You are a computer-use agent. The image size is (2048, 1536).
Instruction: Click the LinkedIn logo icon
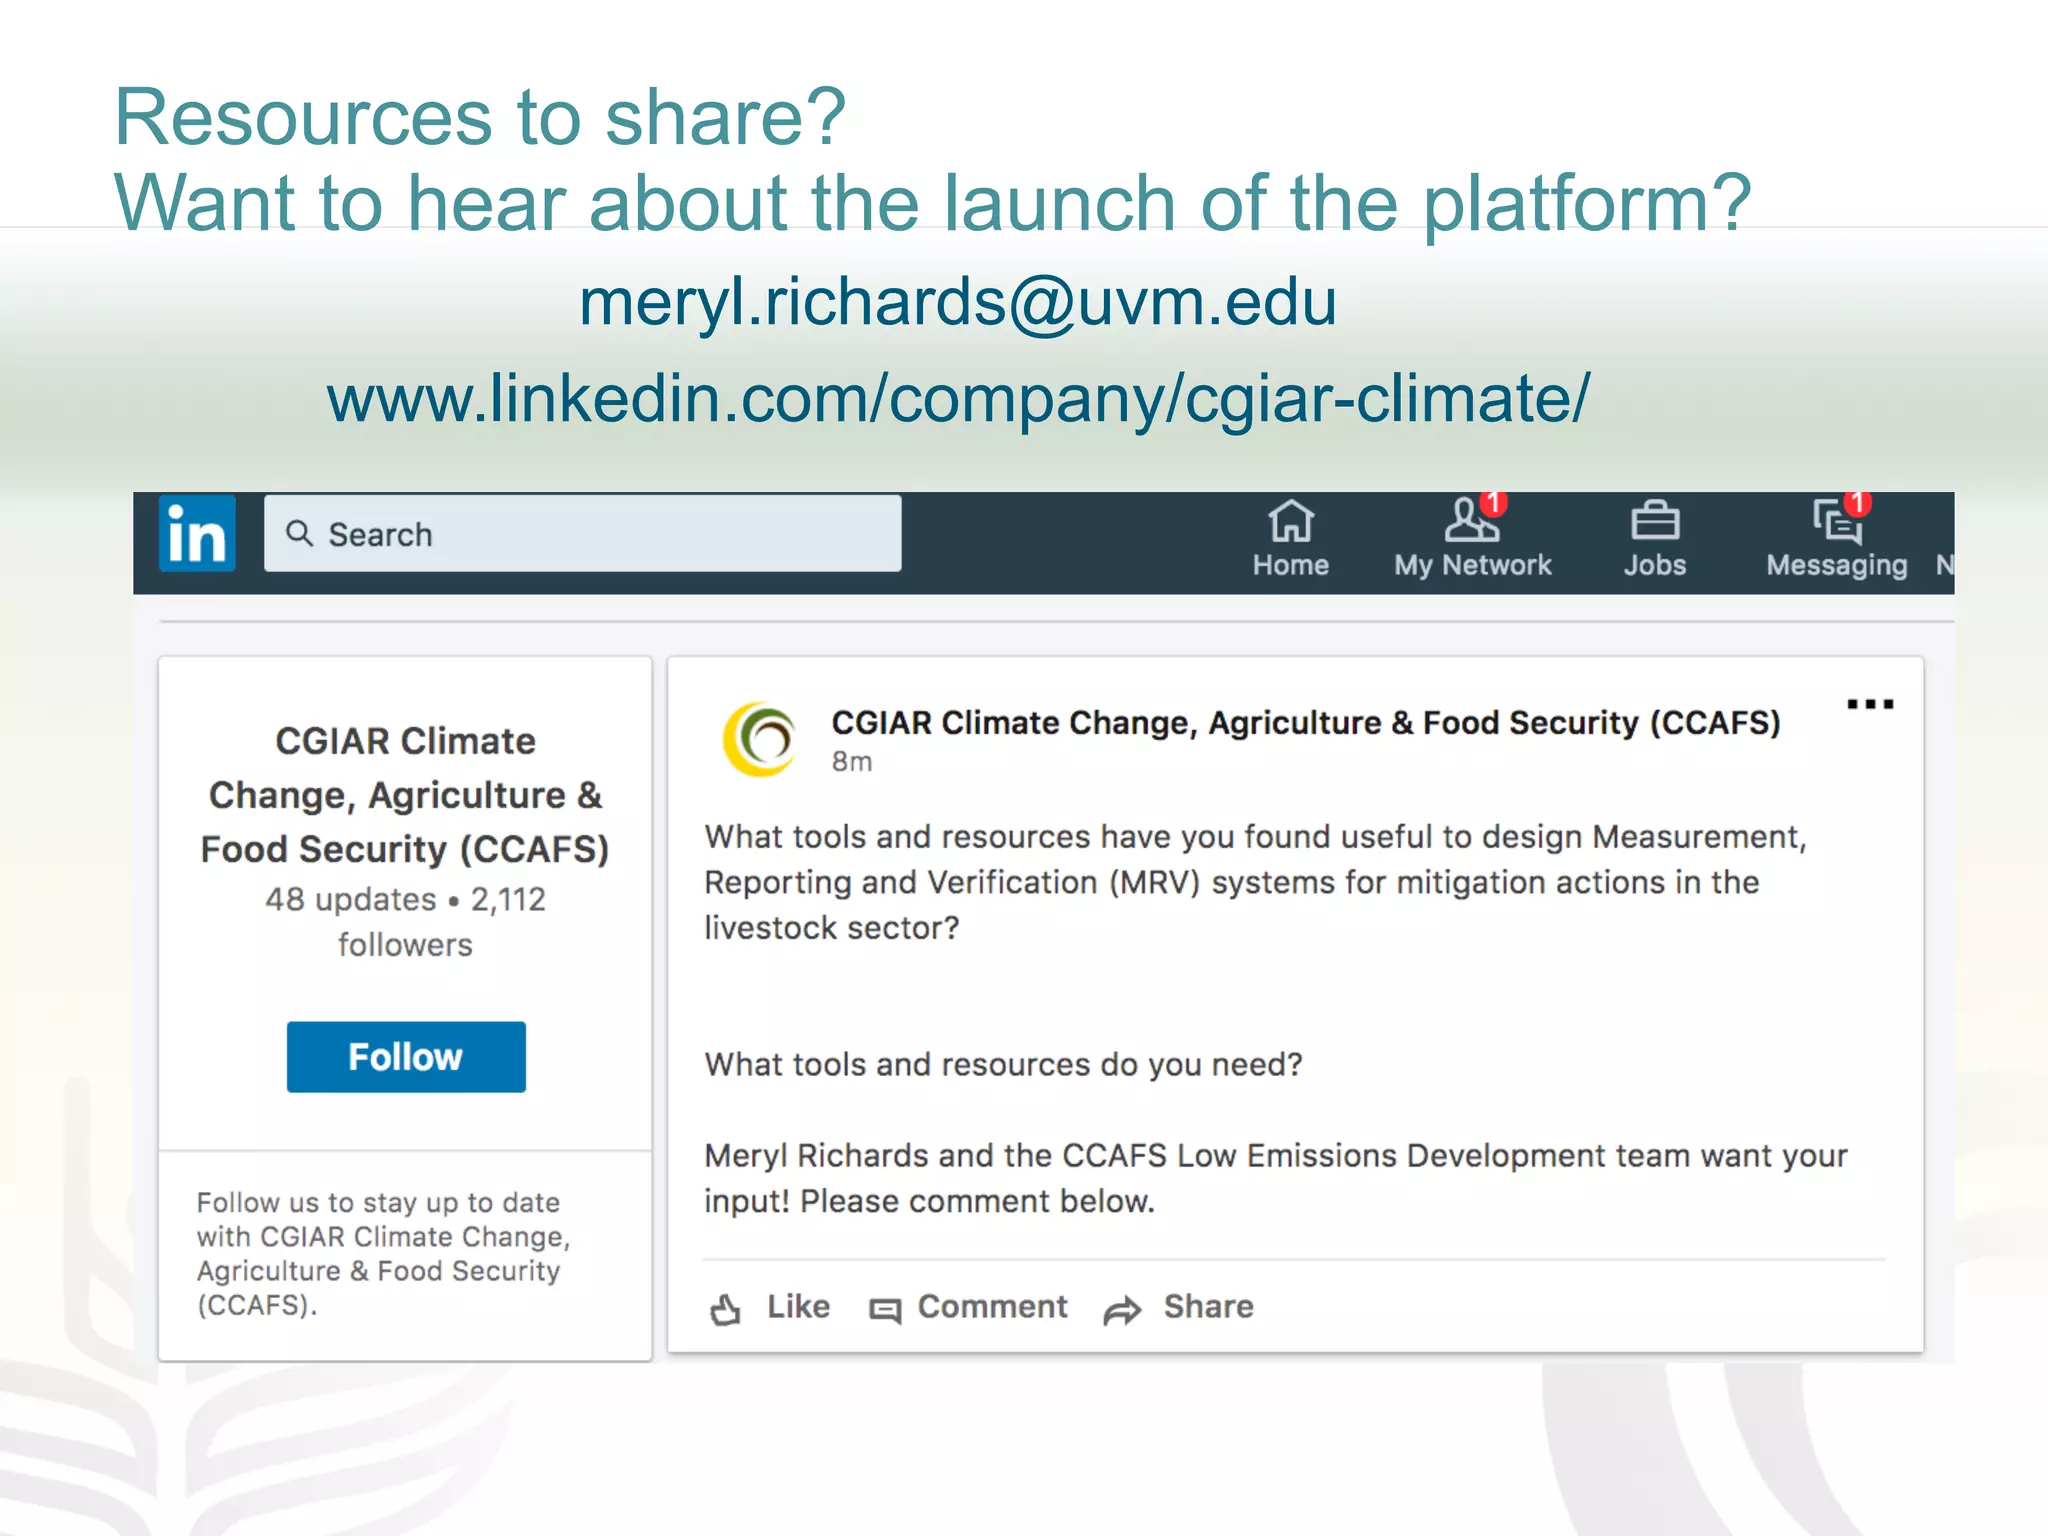pyautogui.click(x=197, y=534)
